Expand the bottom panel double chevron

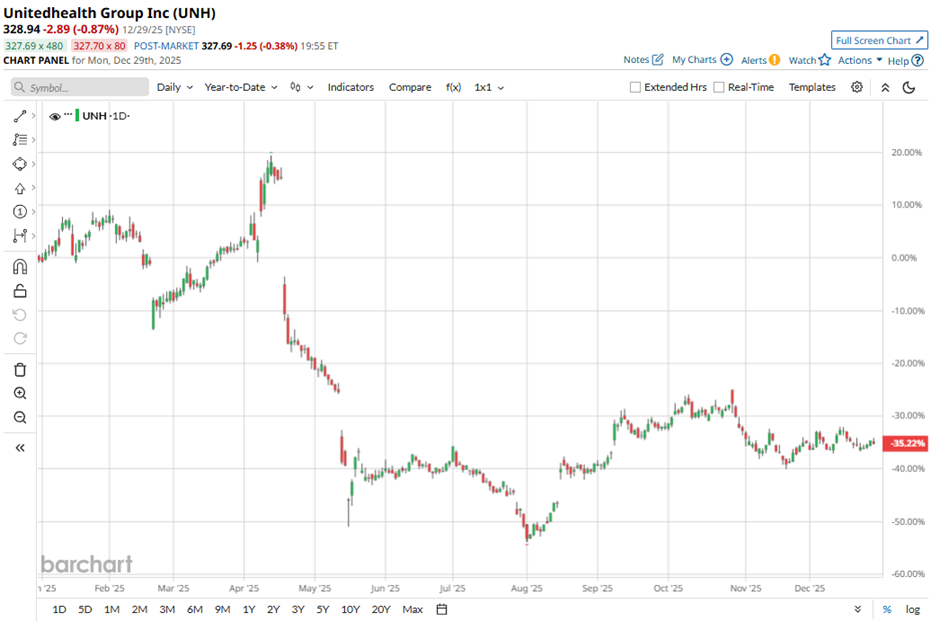[858, 609]
